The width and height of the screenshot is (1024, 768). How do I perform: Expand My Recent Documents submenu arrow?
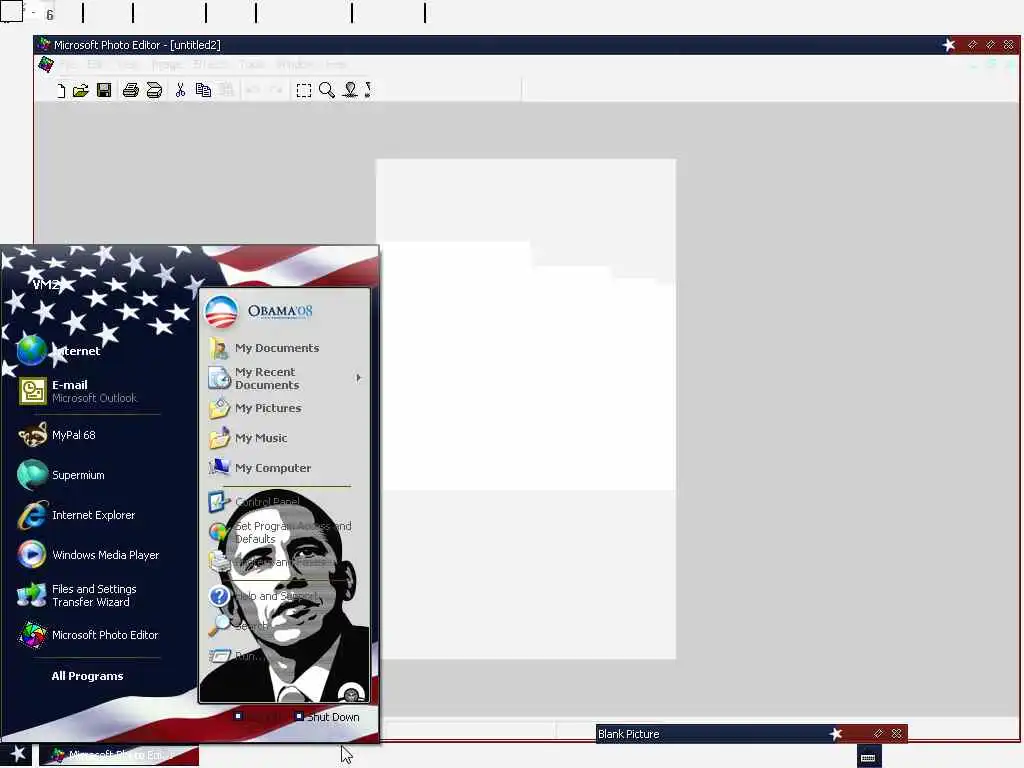pyautogui.click(x=358, y=378)
